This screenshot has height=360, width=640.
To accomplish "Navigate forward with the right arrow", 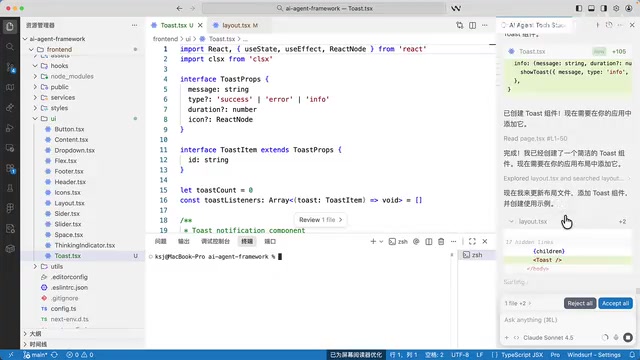I will coord(193,8).
